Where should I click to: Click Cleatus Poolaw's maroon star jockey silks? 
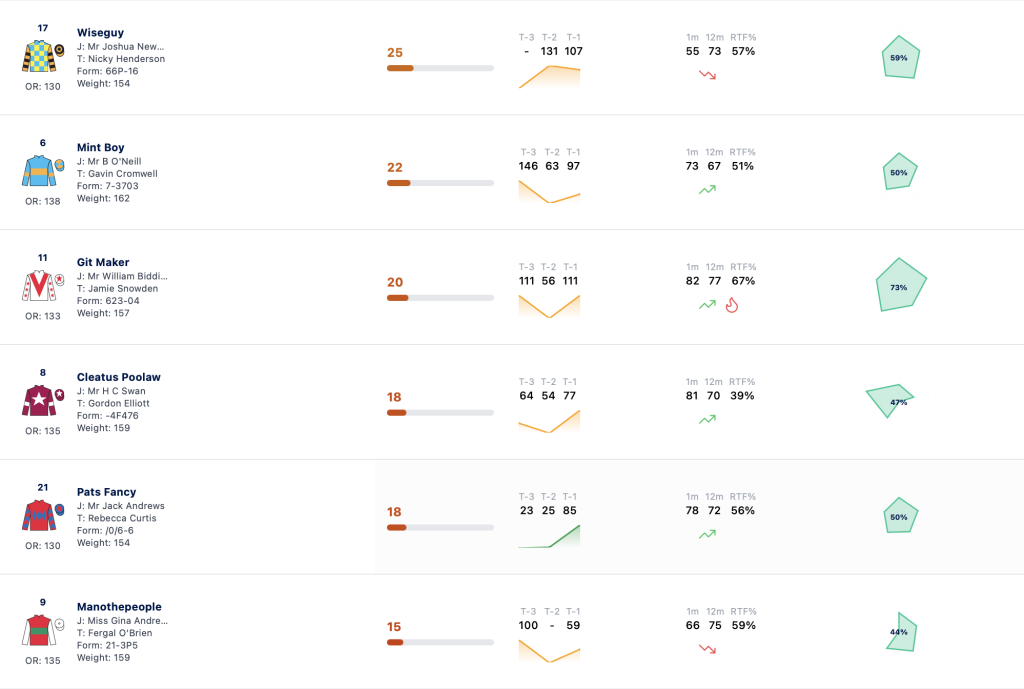39,400
